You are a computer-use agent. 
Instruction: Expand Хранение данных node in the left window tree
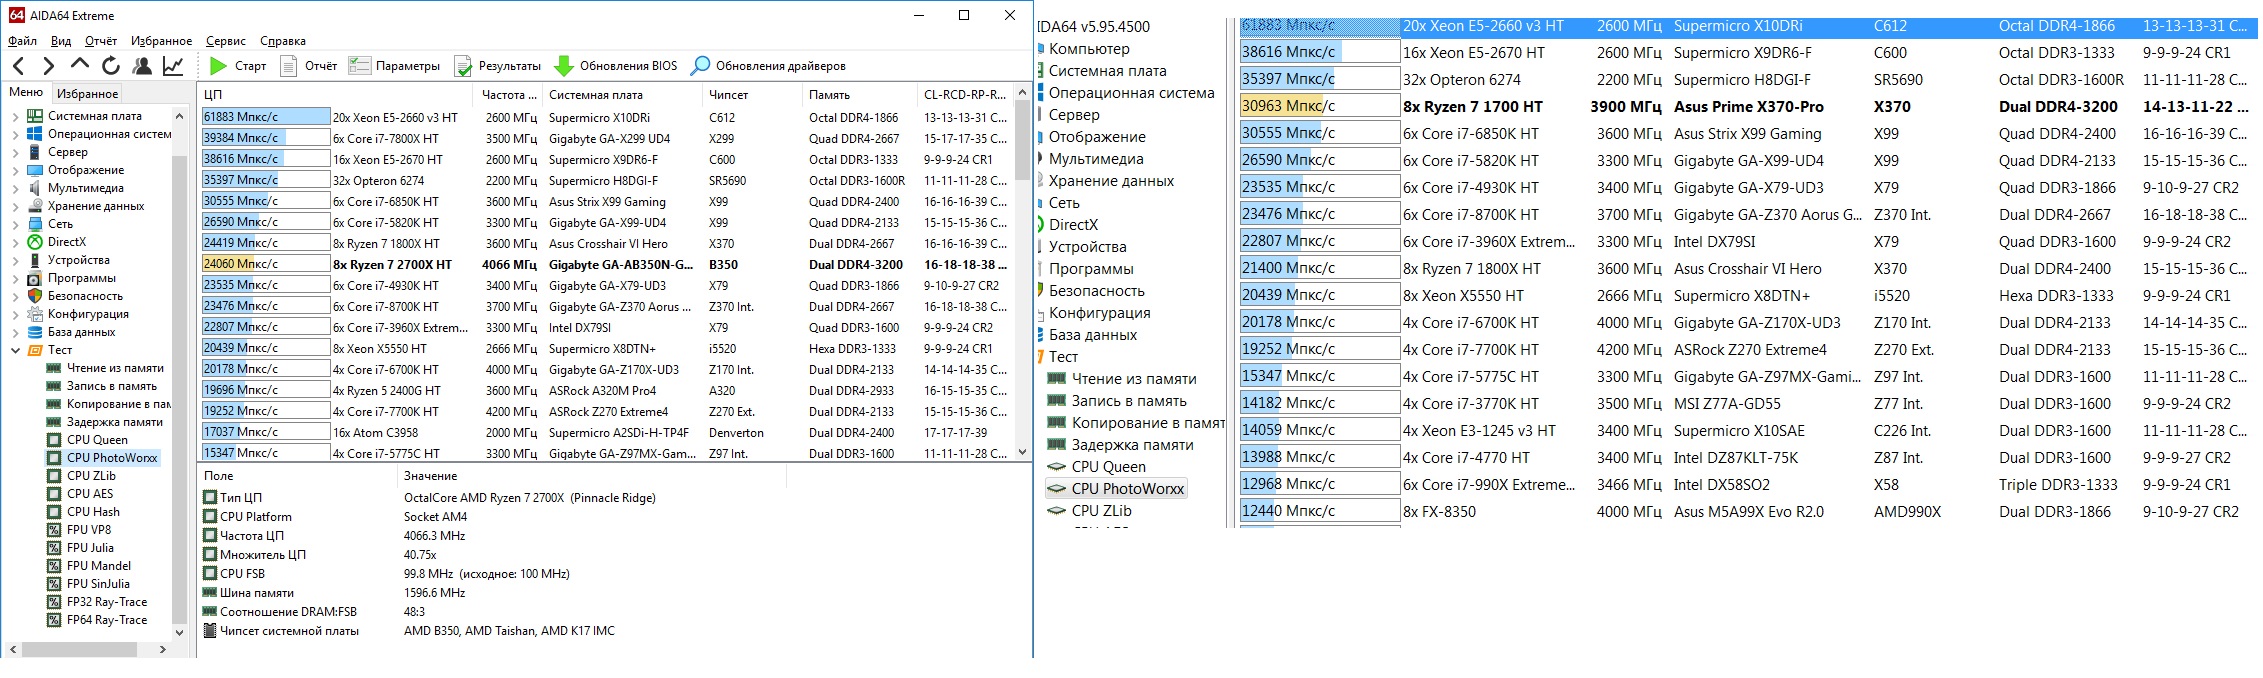(x=15, y=206)
